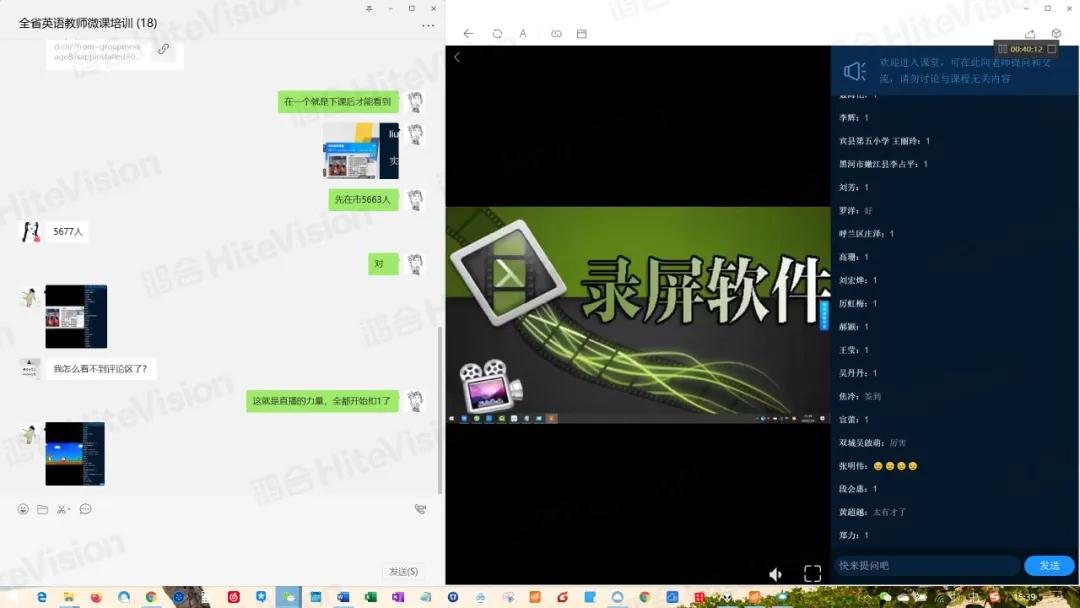Viewport: 1080px width, 608px height.
Task: Open the send-file folder icon
Action: (x=42, y=509)
